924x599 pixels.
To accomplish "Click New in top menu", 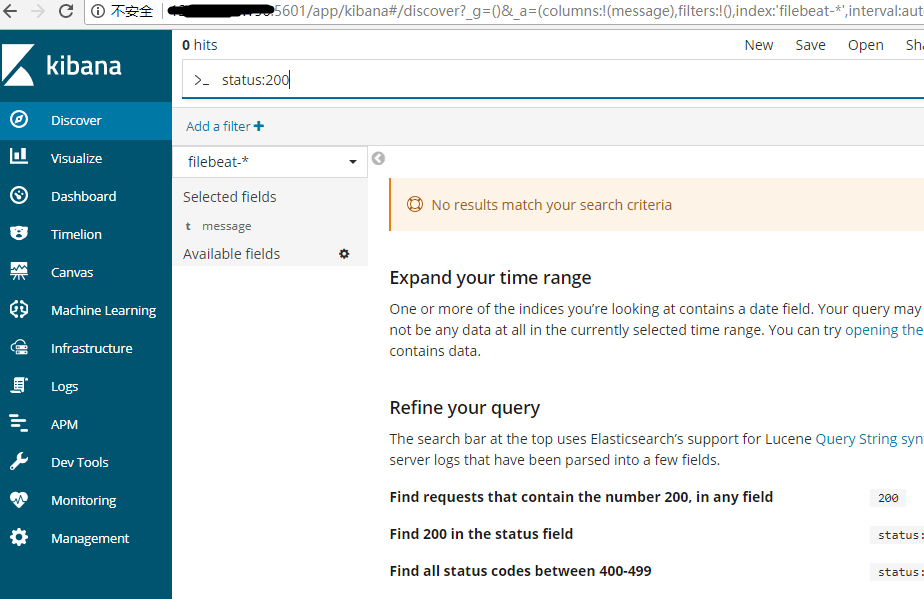I will [758, 45].
